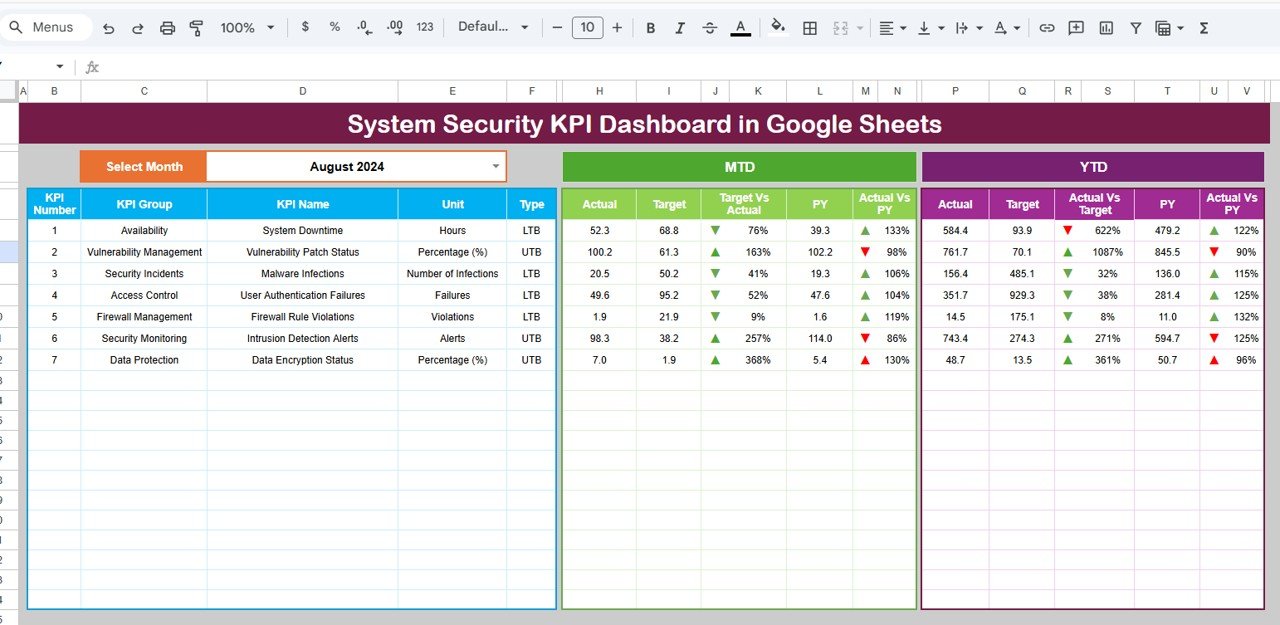Viewport: 1280px width, 625px height.
Task: Open the fill color picker
Action: (x=779, y=27)
